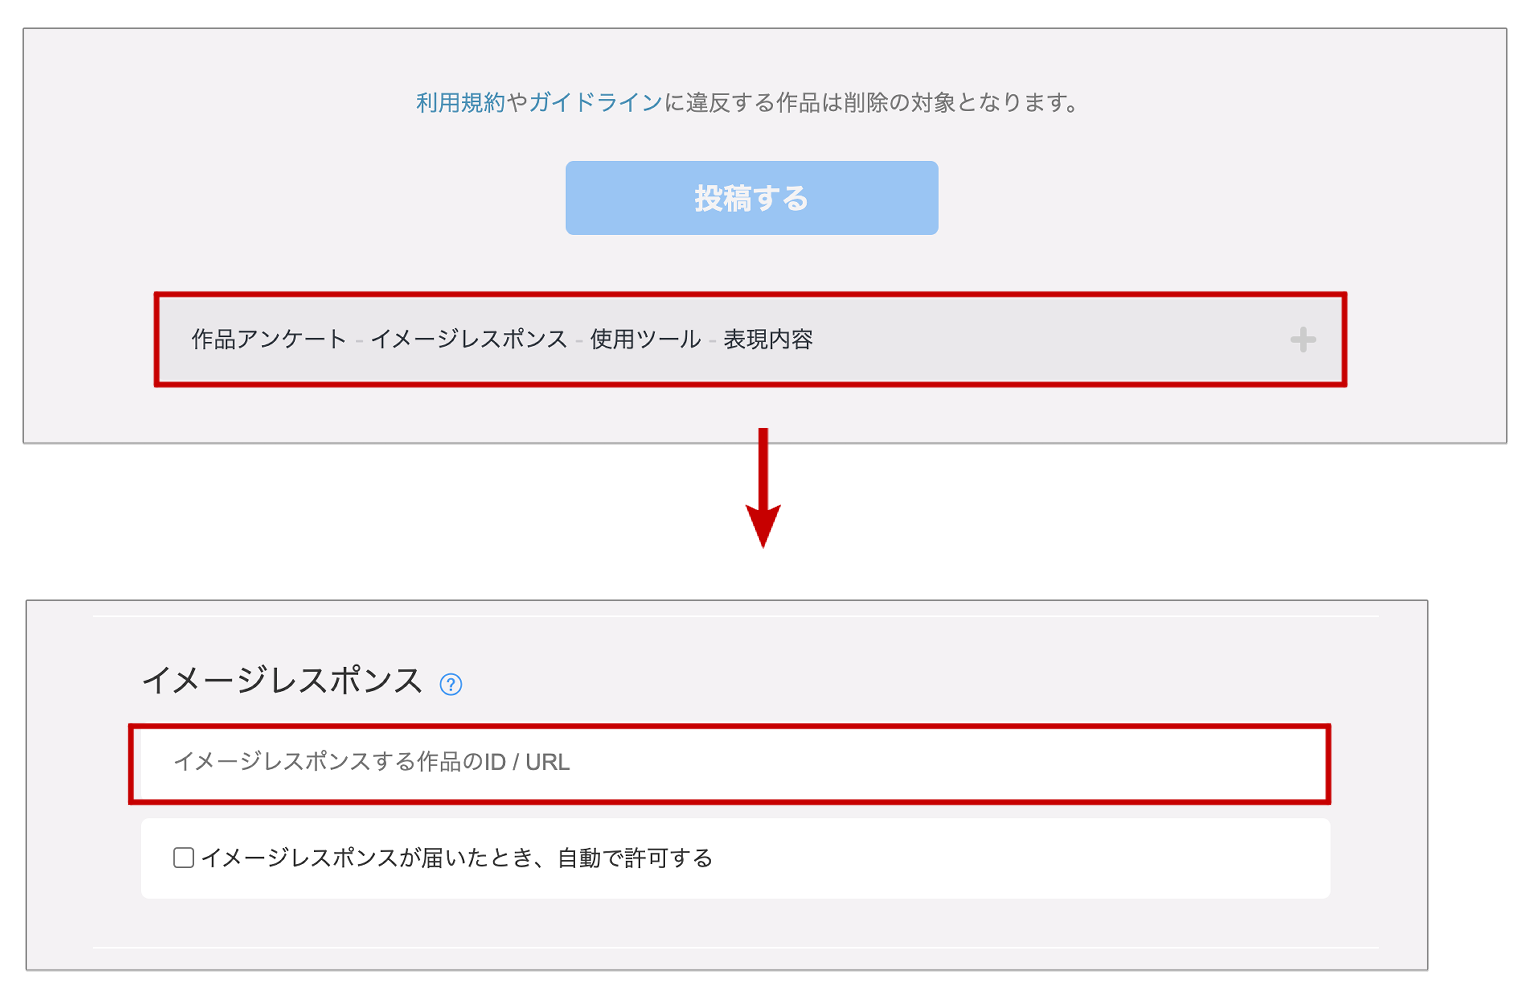Click the red downward arrow graphic
Viewport: 1530px width, 995px height.
[x=763, y=487]
